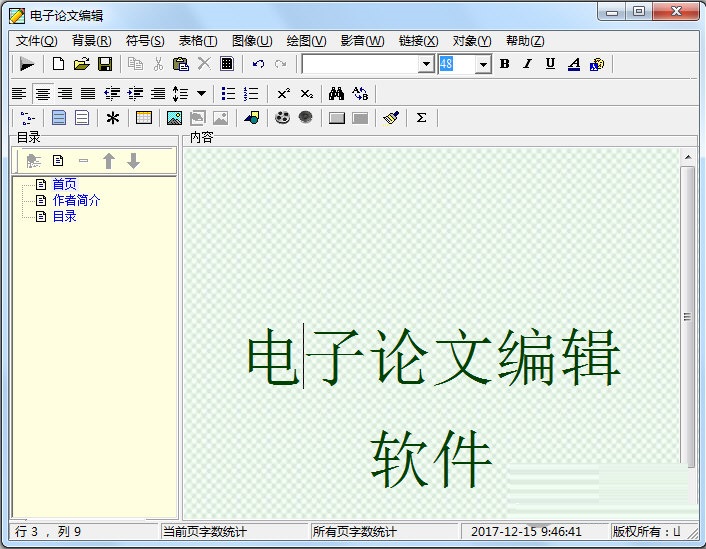Open Find with binoculars icon

point(336,94)
